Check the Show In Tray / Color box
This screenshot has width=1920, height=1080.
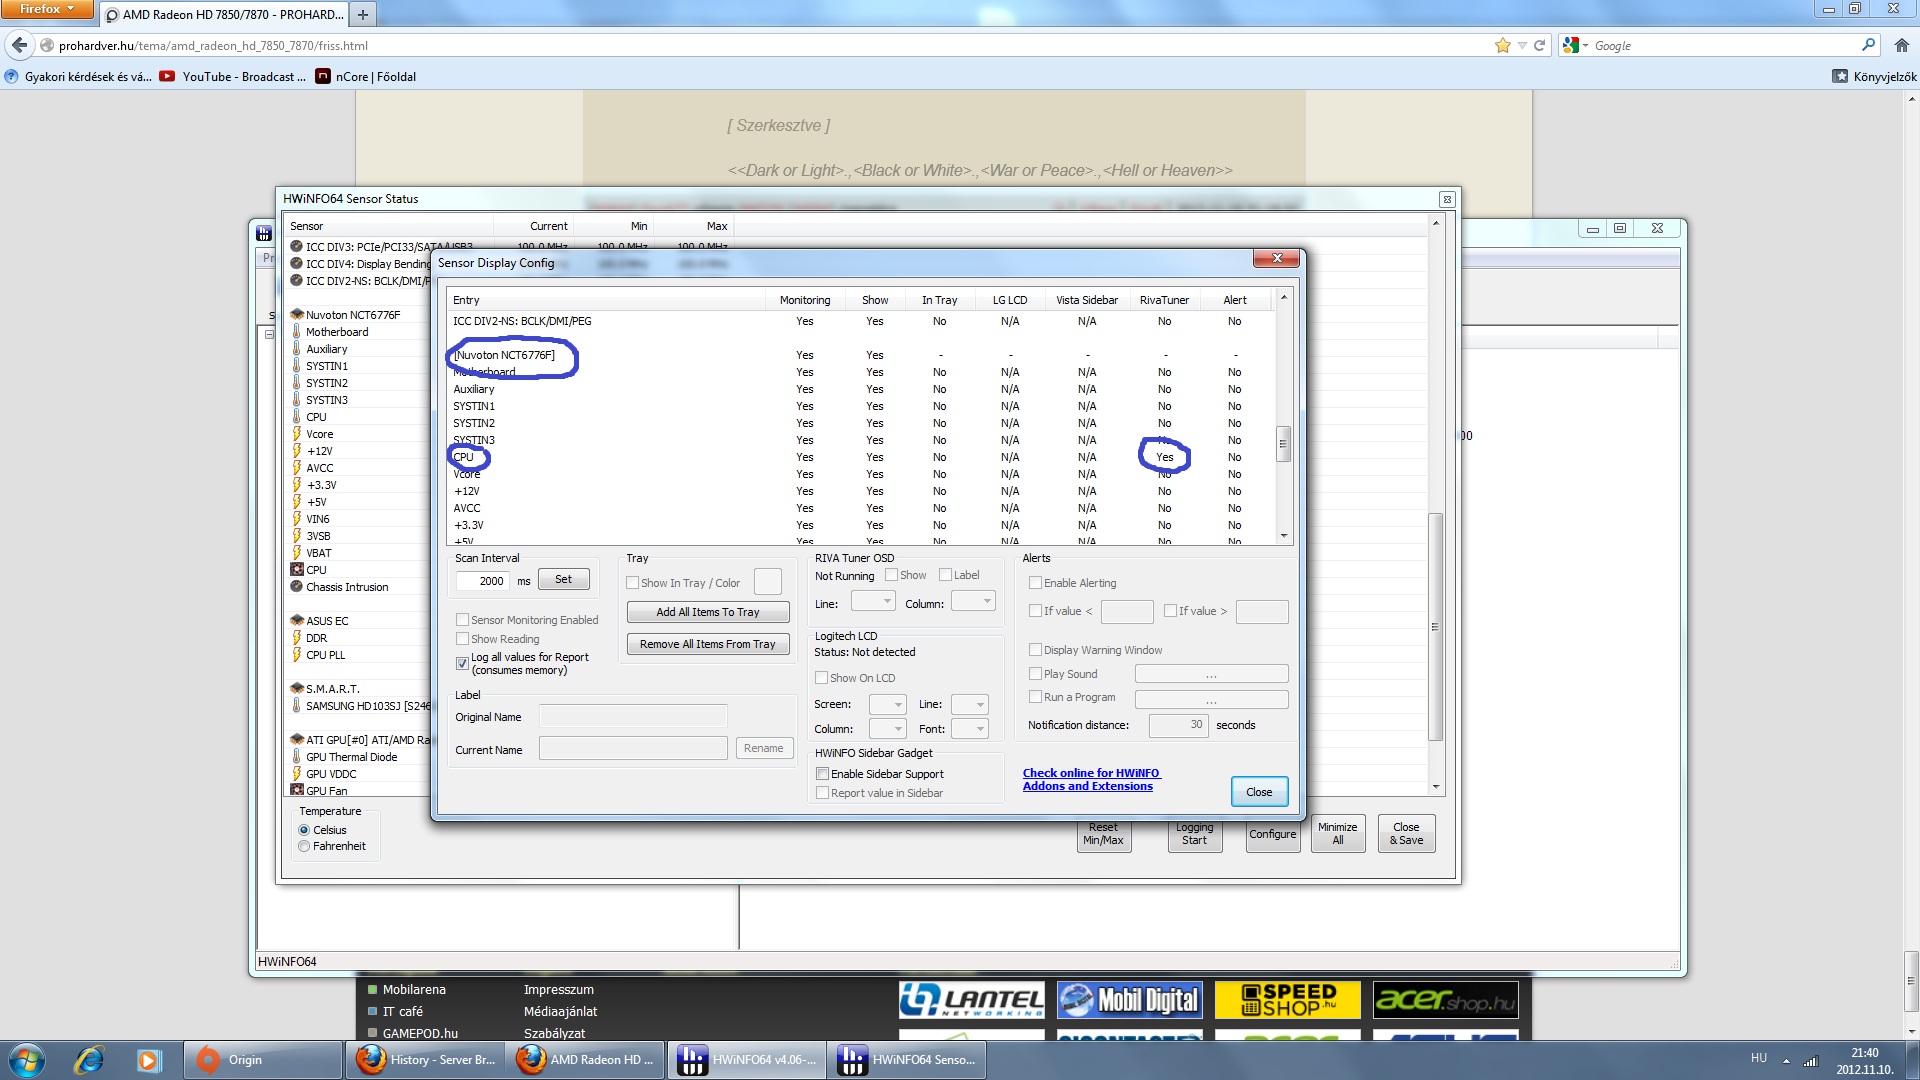(x=632, y=583)
